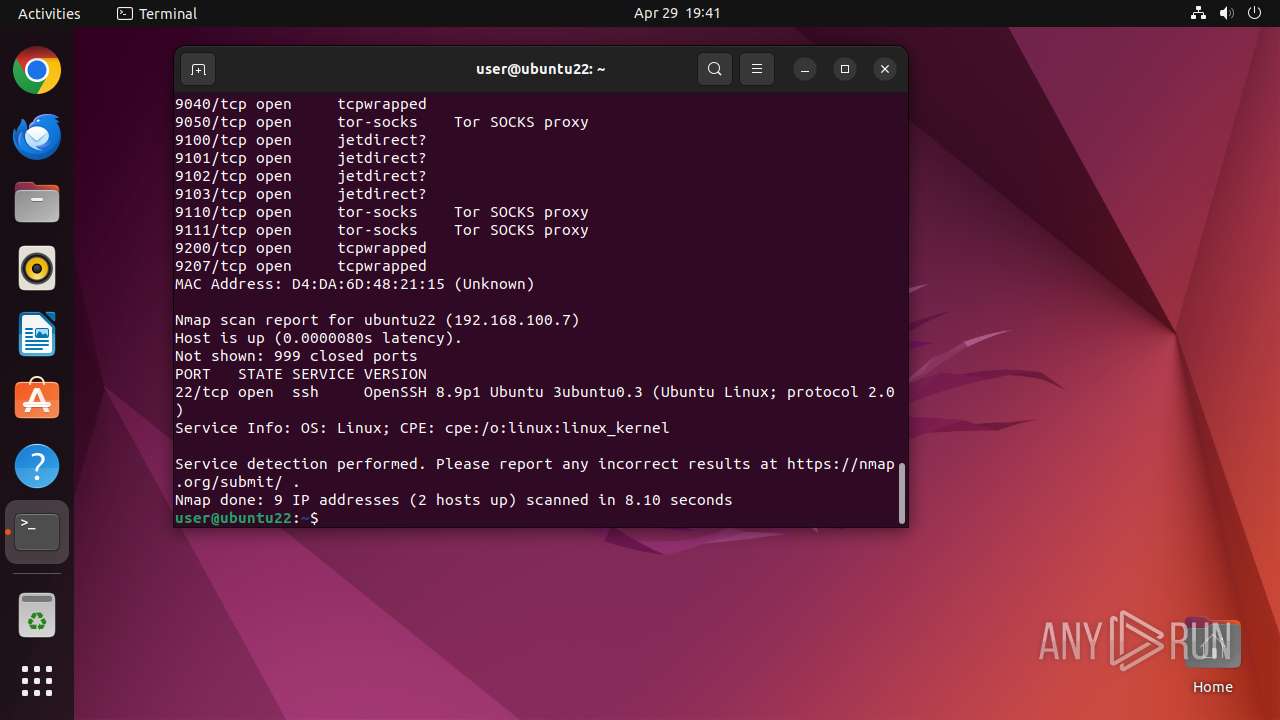Click the 'PORT STATE SERVICE VERSION' header line
This screenshot has width=1280, height=720.
tap(301, 374)
